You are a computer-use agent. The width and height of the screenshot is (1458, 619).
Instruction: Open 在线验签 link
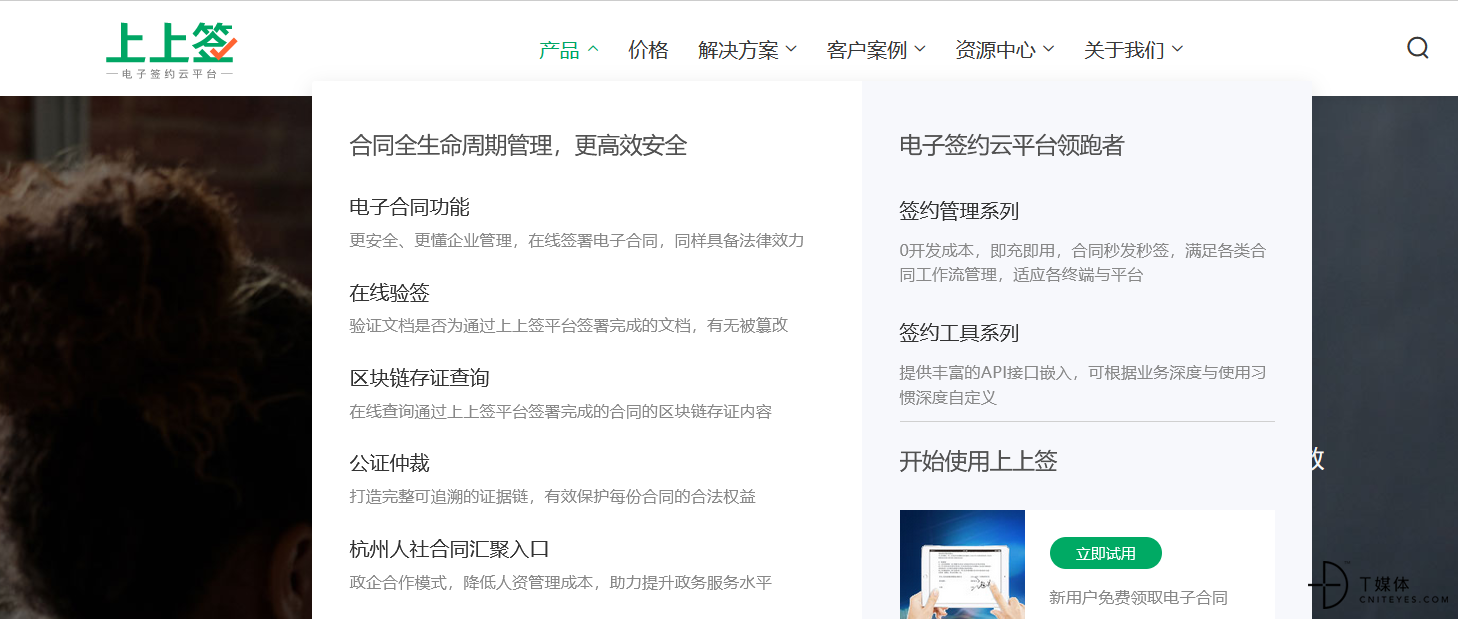click(389, 293)
